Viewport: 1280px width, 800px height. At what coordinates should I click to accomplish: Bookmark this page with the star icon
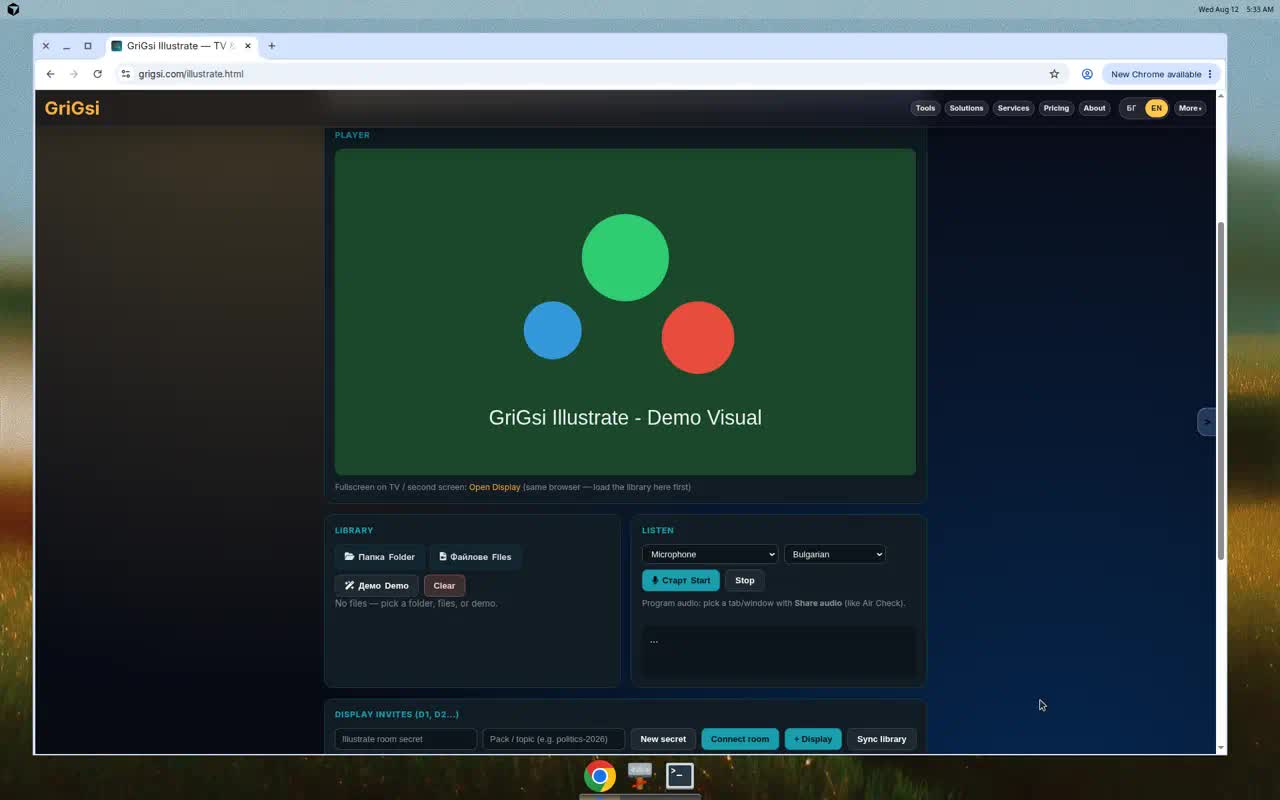[x=1054, y=74]
